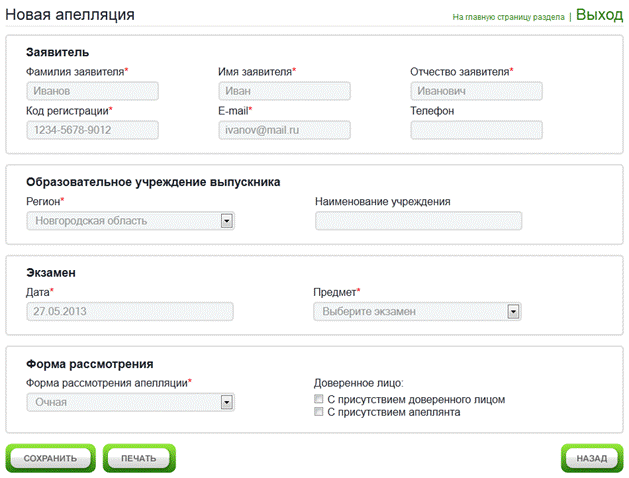Click the Фамилия заявителя input field

(93, 91)
